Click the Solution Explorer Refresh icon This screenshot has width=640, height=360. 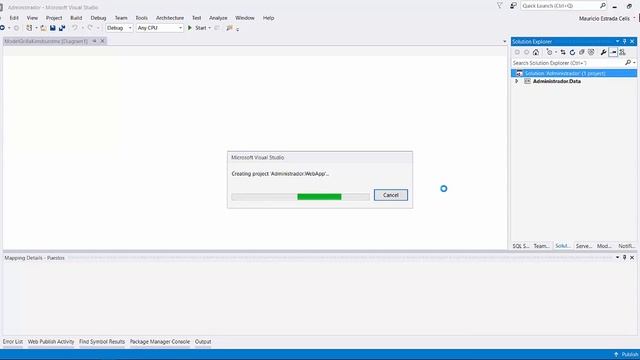pos(572,52)
